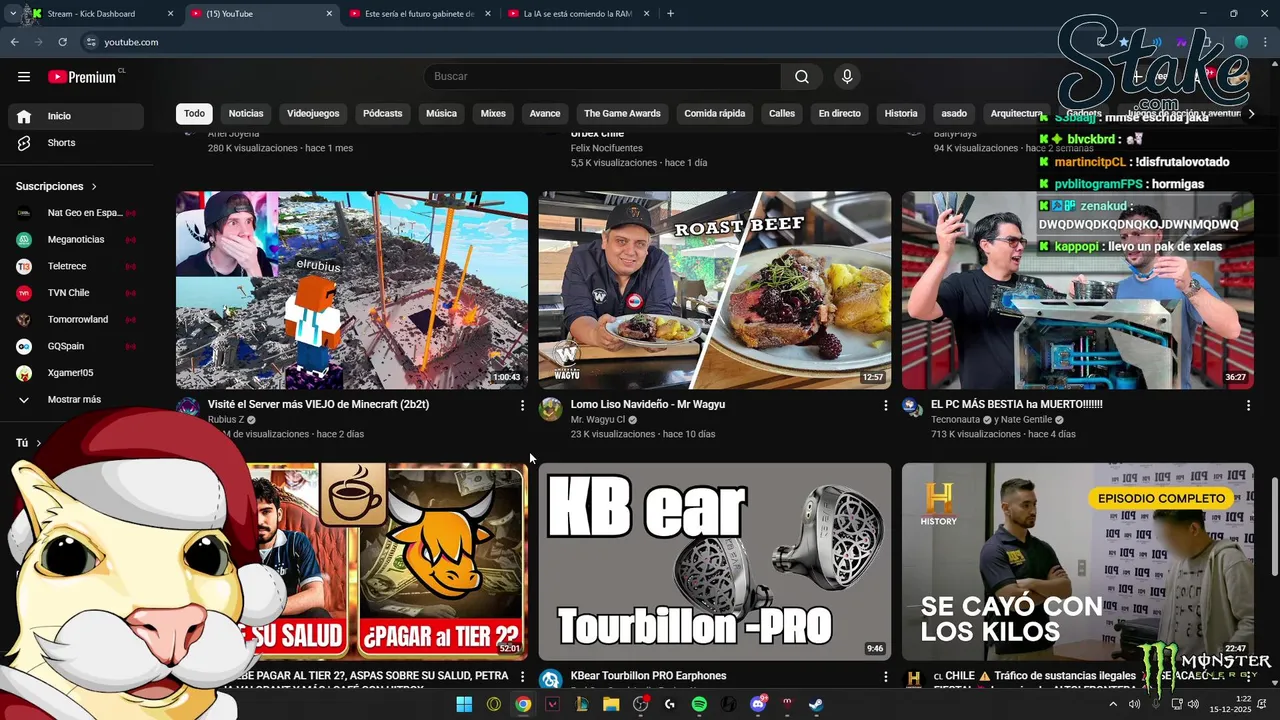Open 'EL PC MÁS BESTIA ha MUERTO' title

click(1017, 405)
